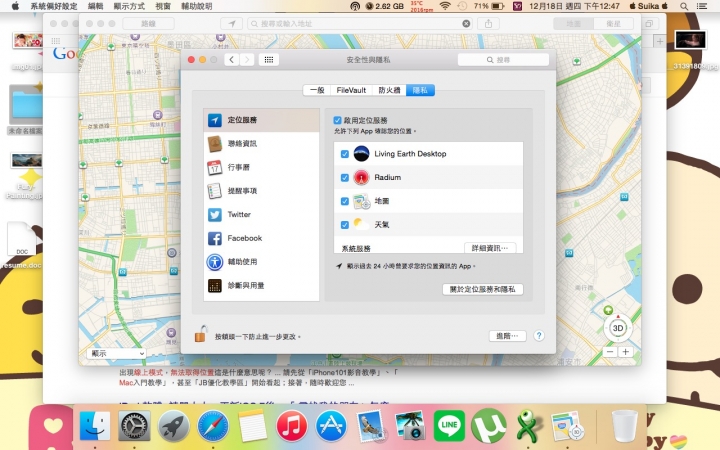Toggle 3D view in Maps
720x450 pixels.
(618, 328)
